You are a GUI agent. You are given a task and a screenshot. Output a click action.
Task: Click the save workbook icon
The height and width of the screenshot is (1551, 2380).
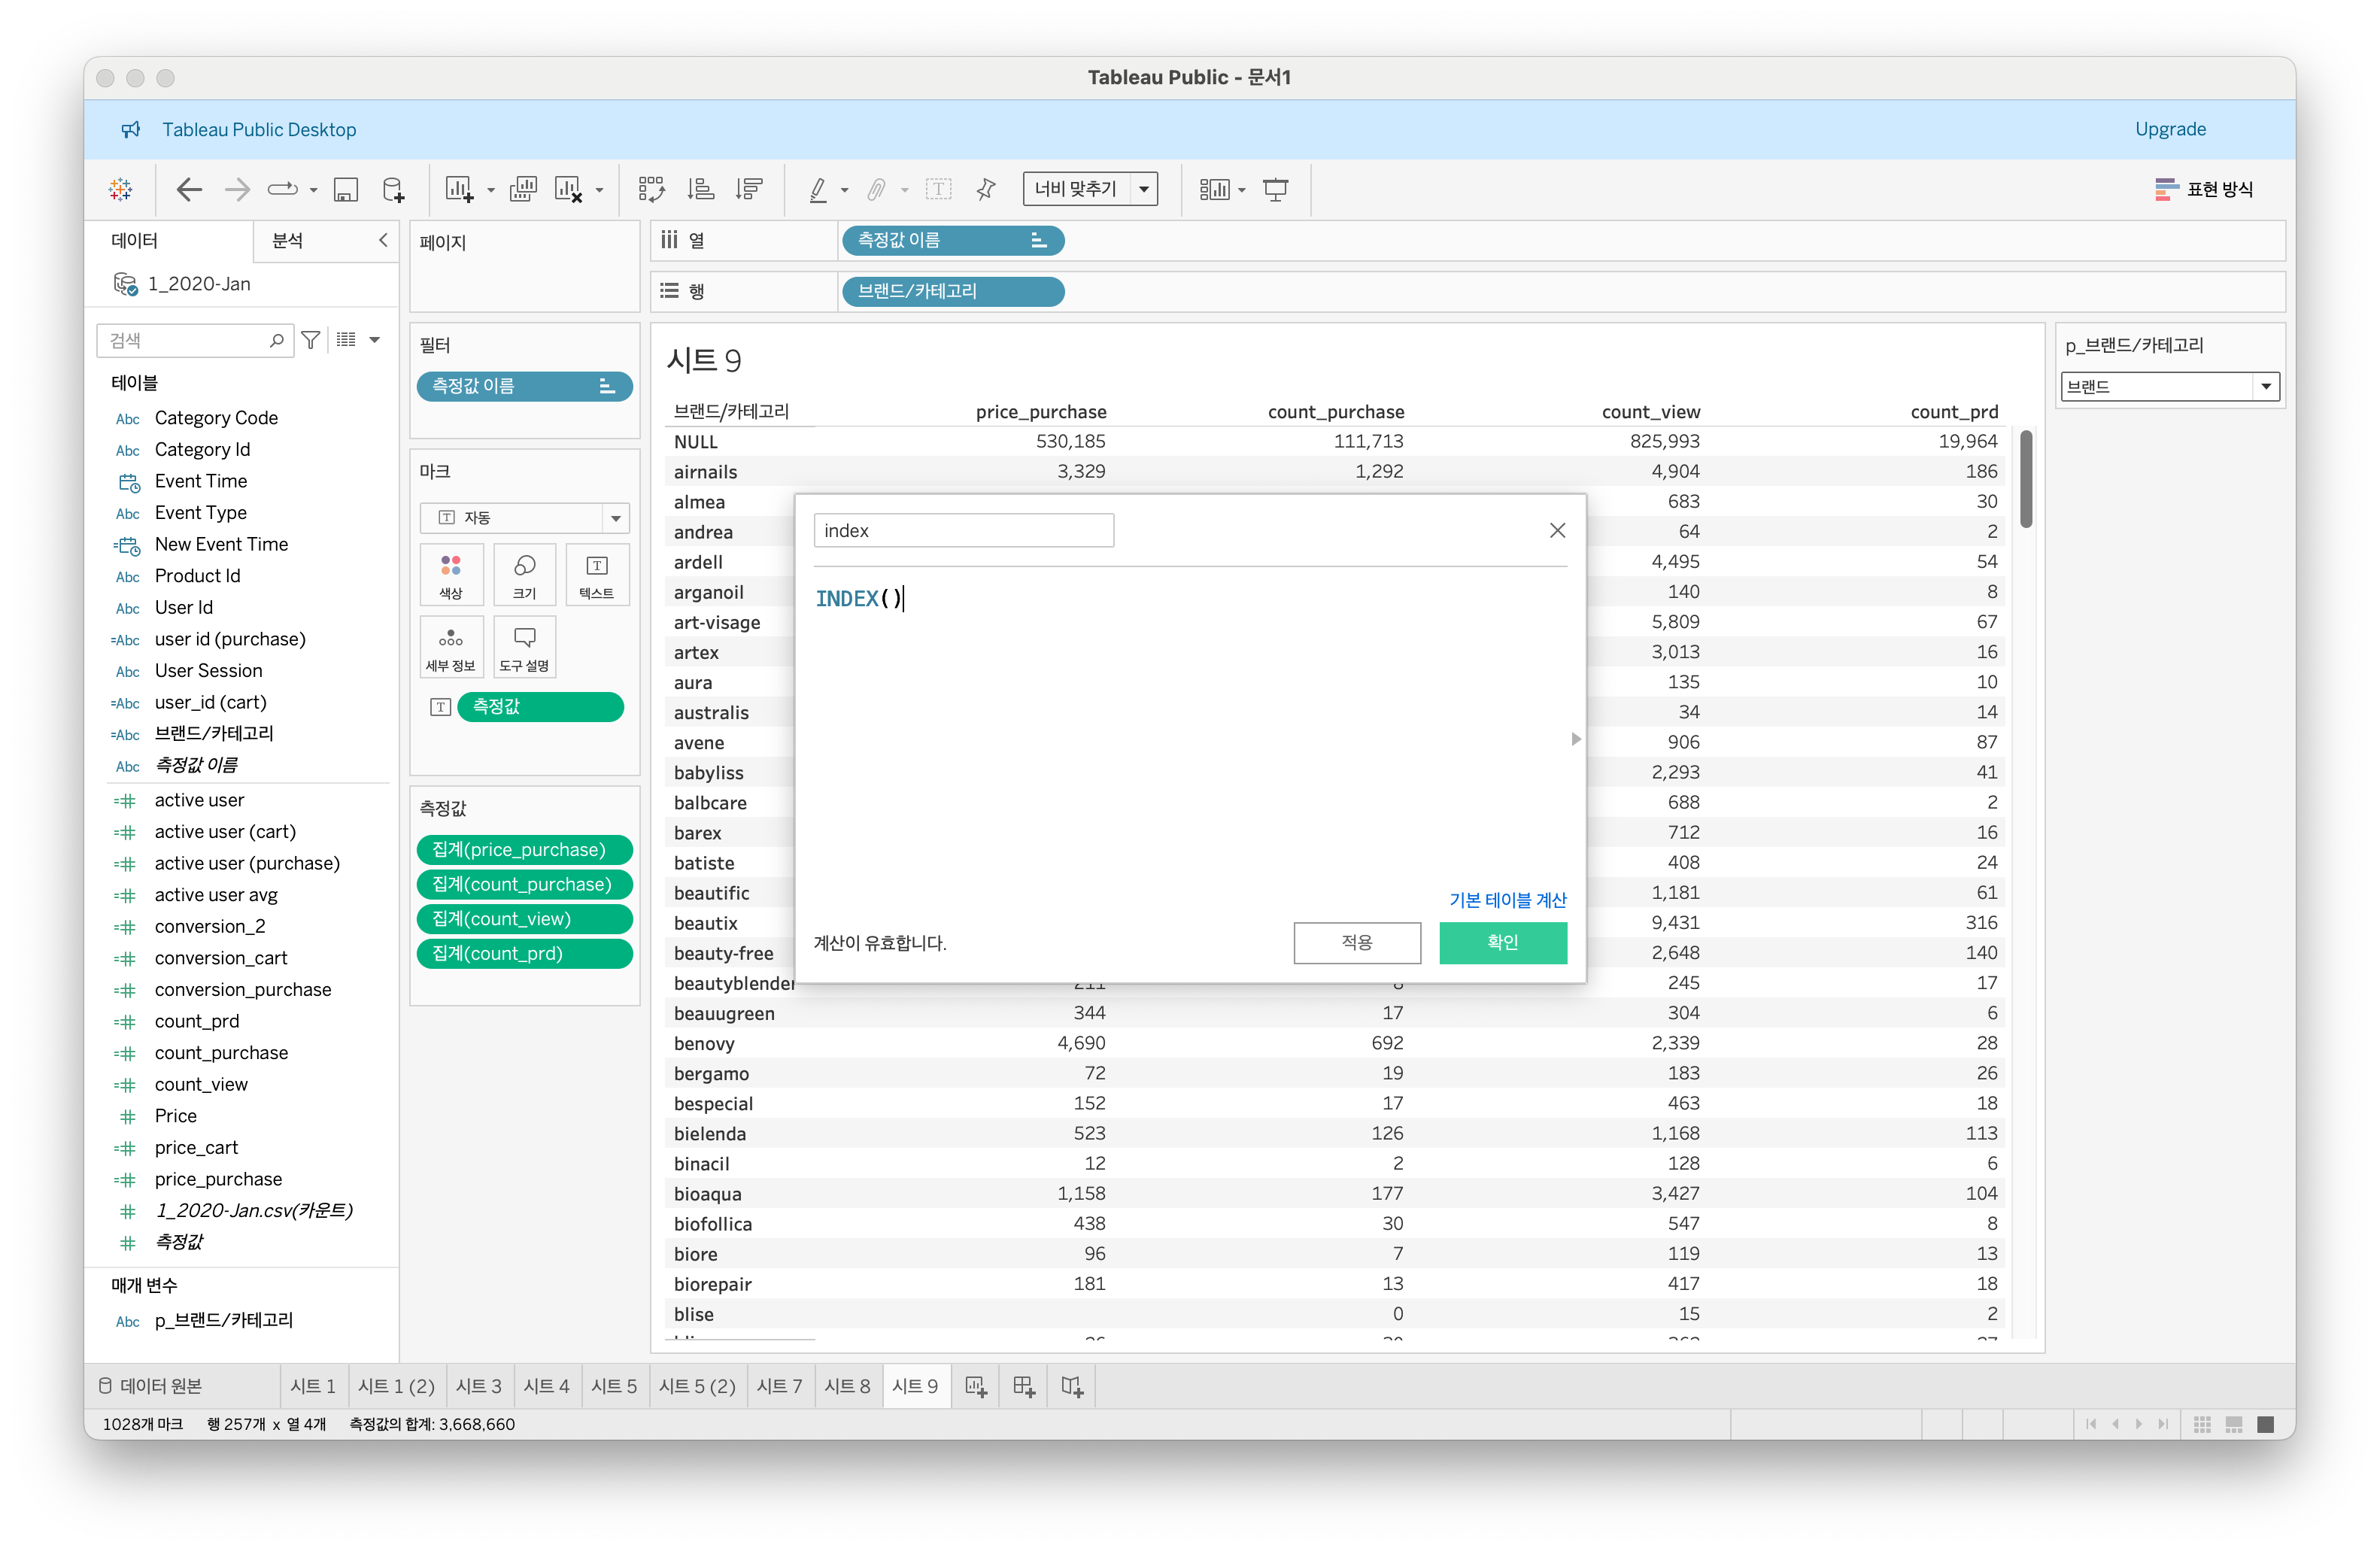point(346,189)
